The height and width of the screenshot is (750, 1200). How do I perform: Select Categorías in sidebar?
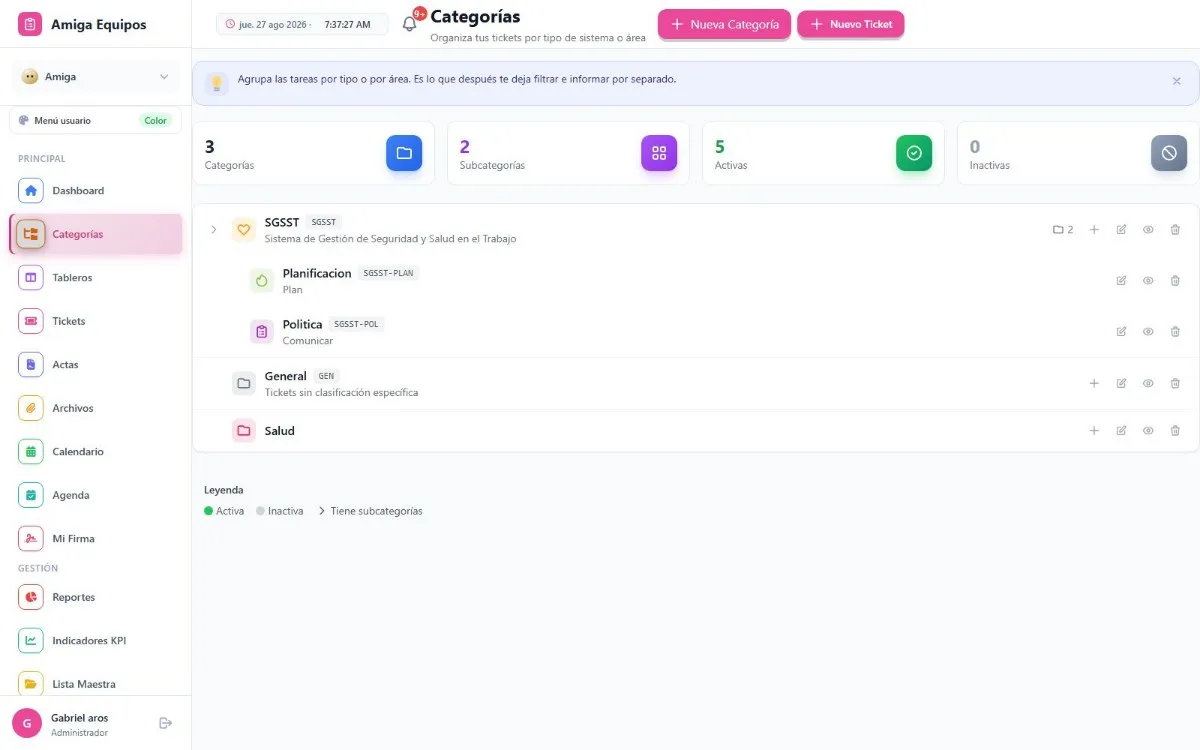click(96, 234)
